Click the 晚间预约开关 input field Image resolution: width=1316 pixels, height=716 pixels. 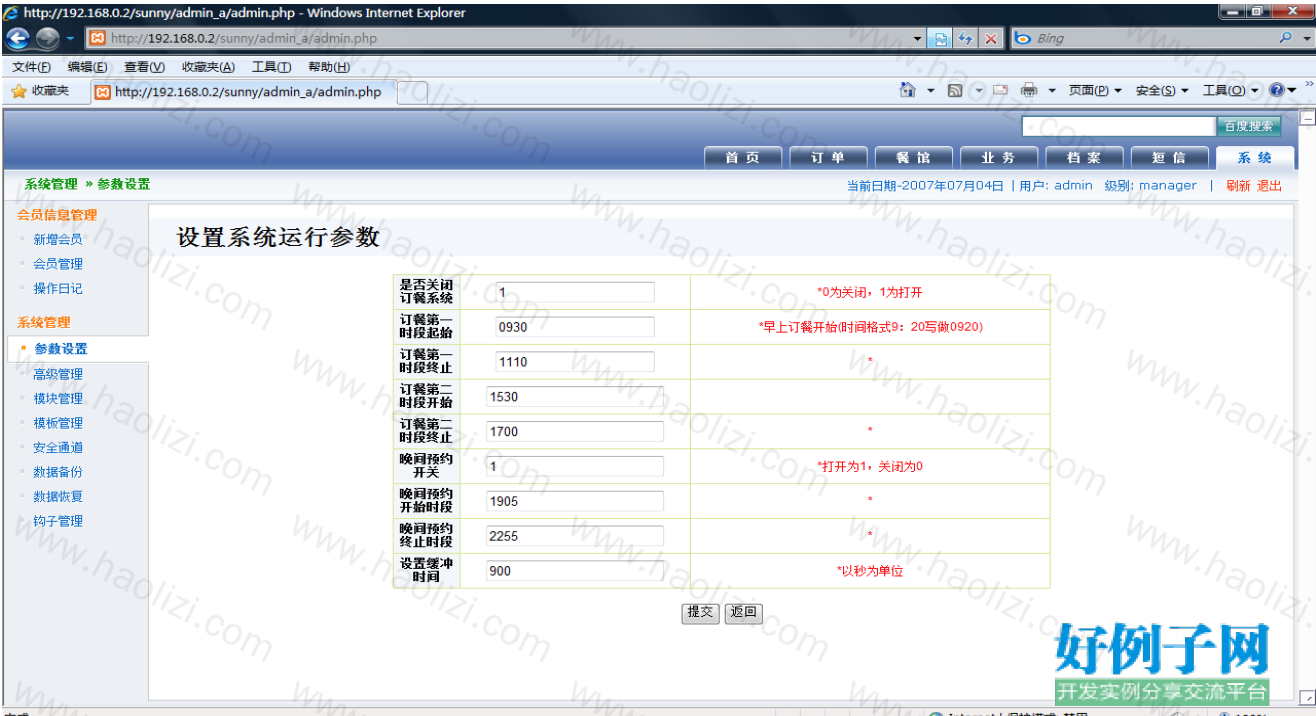pyautogui.click(x=575, y=466)
